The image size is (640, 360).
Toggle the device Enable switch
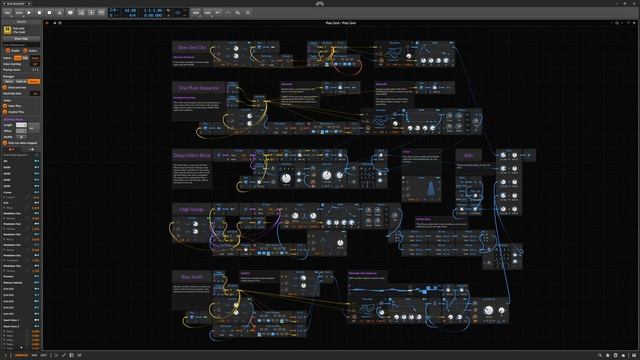(x=7, y=51)
